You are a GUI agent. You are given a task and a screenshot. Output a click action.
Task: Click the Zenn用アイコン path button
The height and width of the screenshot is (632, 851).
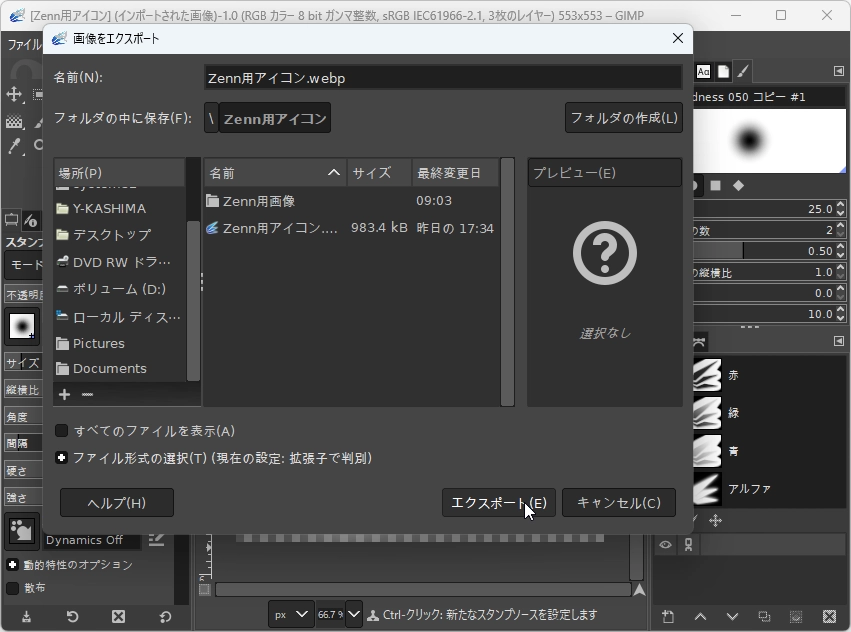275,118
